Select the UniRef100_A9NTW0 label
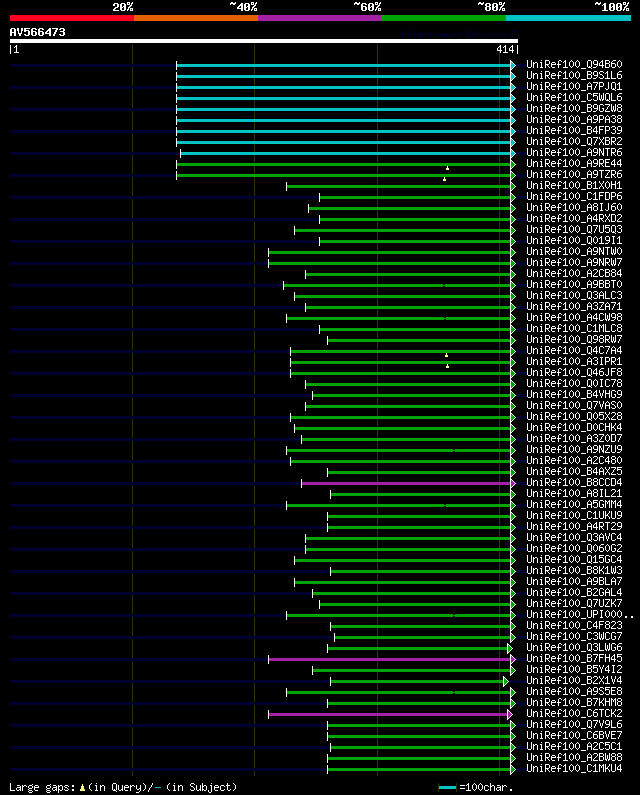Screen dimensions: 640x795 point(574,251)
